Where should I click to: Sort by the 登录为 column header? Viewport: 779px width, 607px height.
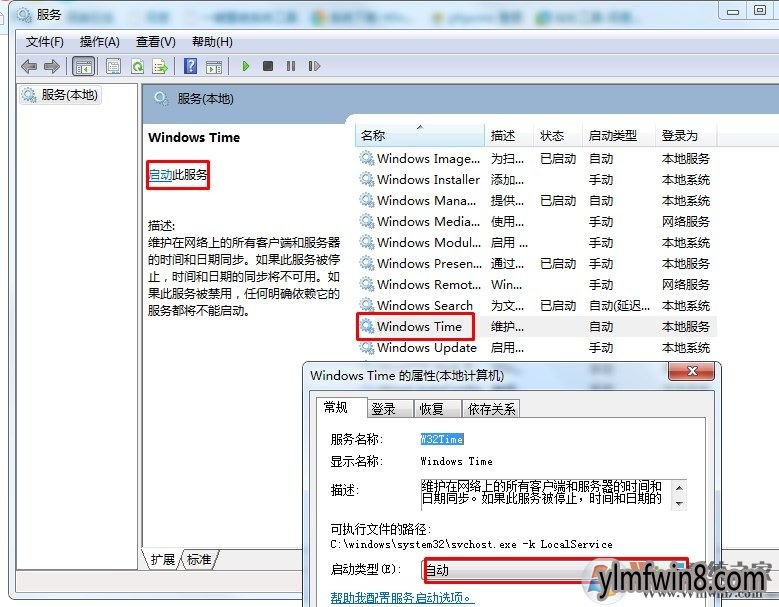click(686, 136)
